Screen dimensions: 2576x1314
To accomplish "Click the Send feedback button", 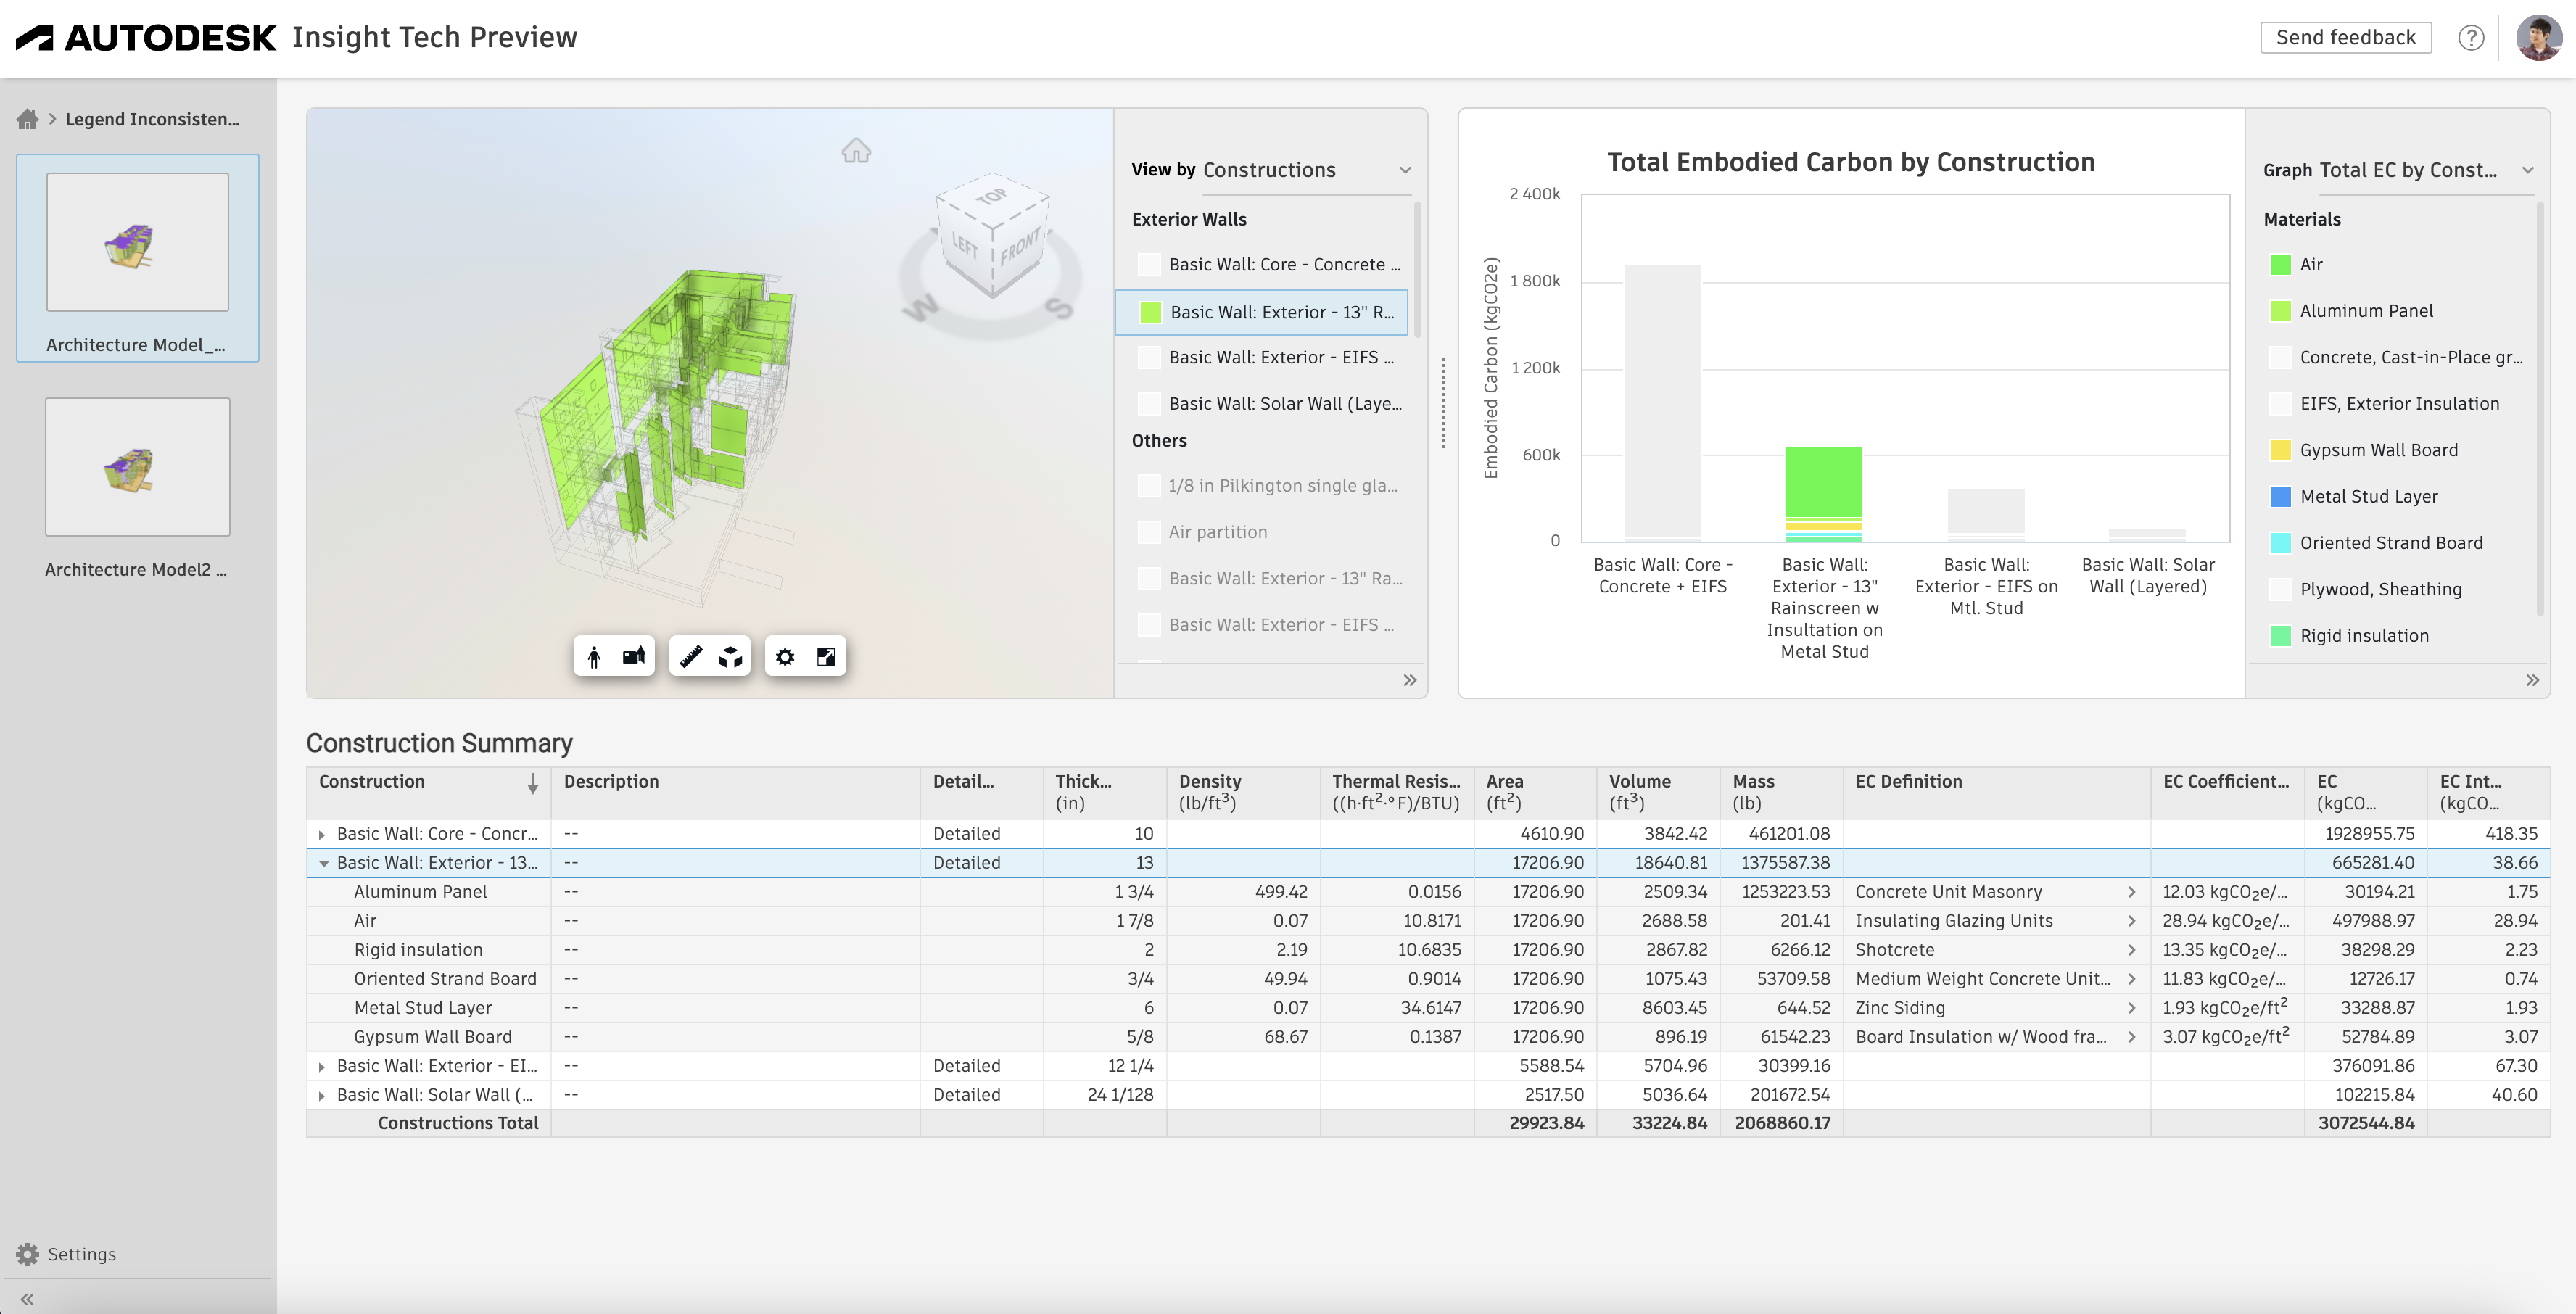I will coord(2345,38).
